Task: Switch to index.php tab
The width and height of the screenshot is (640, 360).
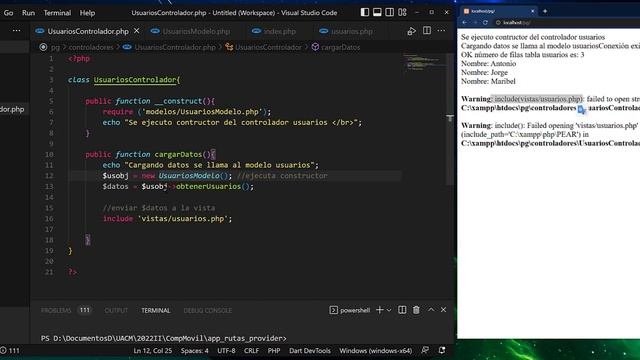Action: (274, 31)
